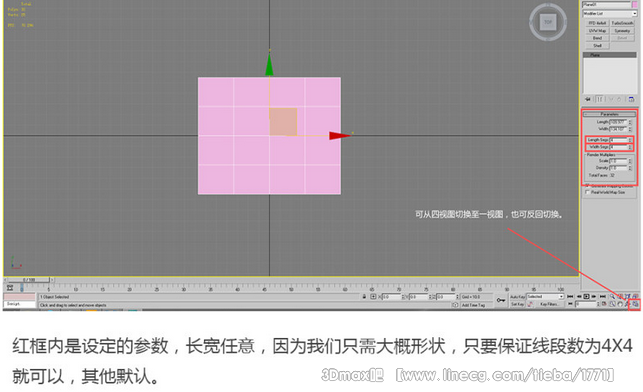Click the Z coordinate input field

click(x=446, y=296)
